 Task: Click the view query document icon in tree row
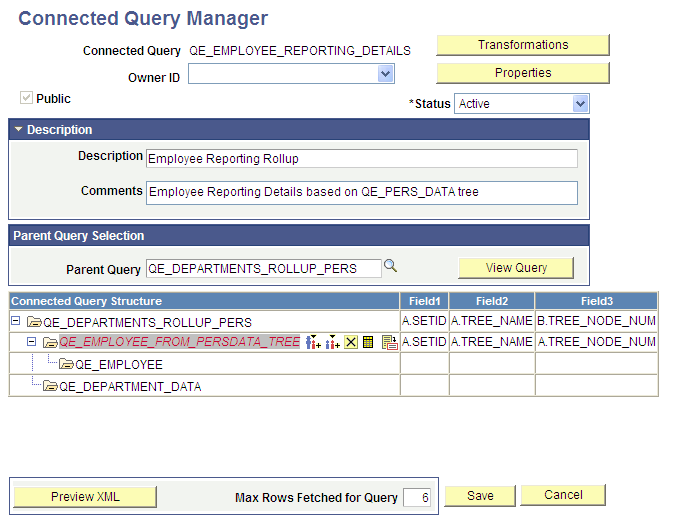tap(389, 342)
